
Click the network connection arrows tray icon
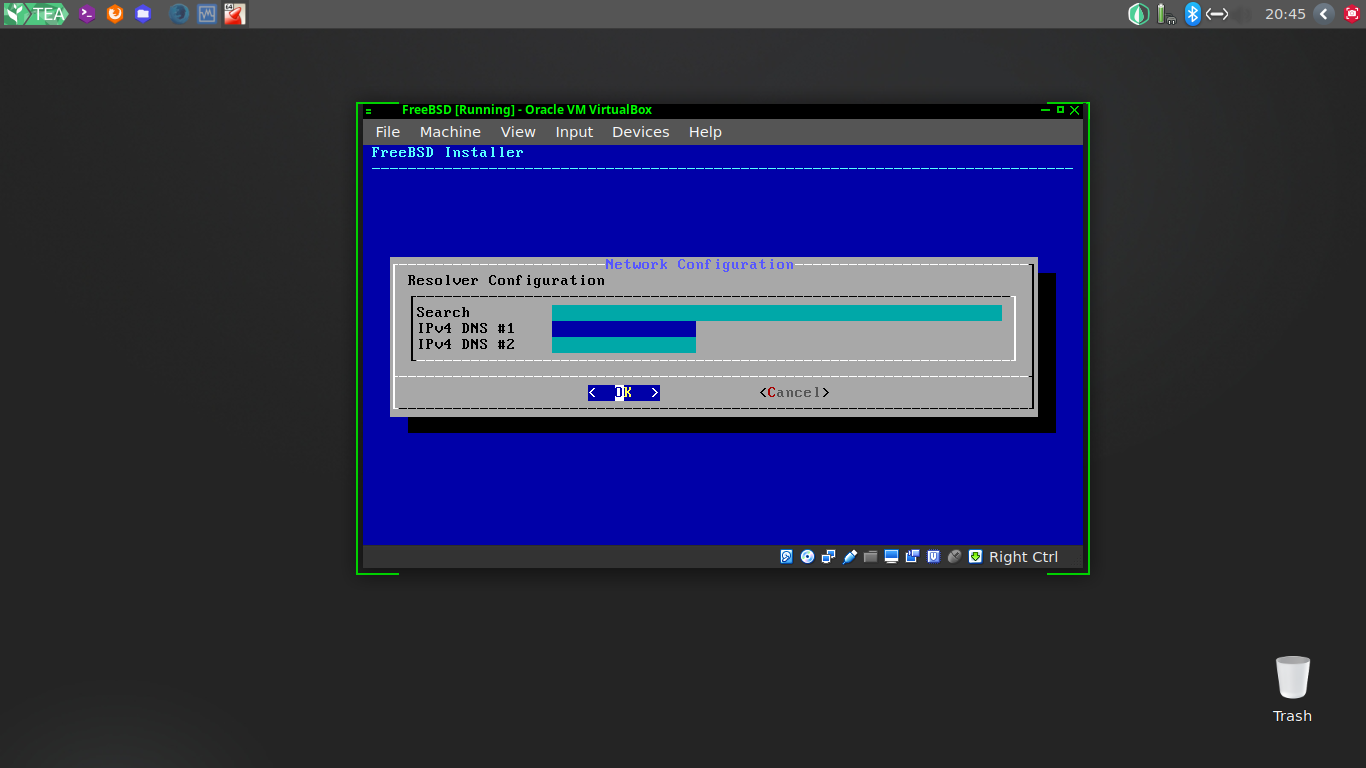pyautogui.click(x=1217, y=14)
